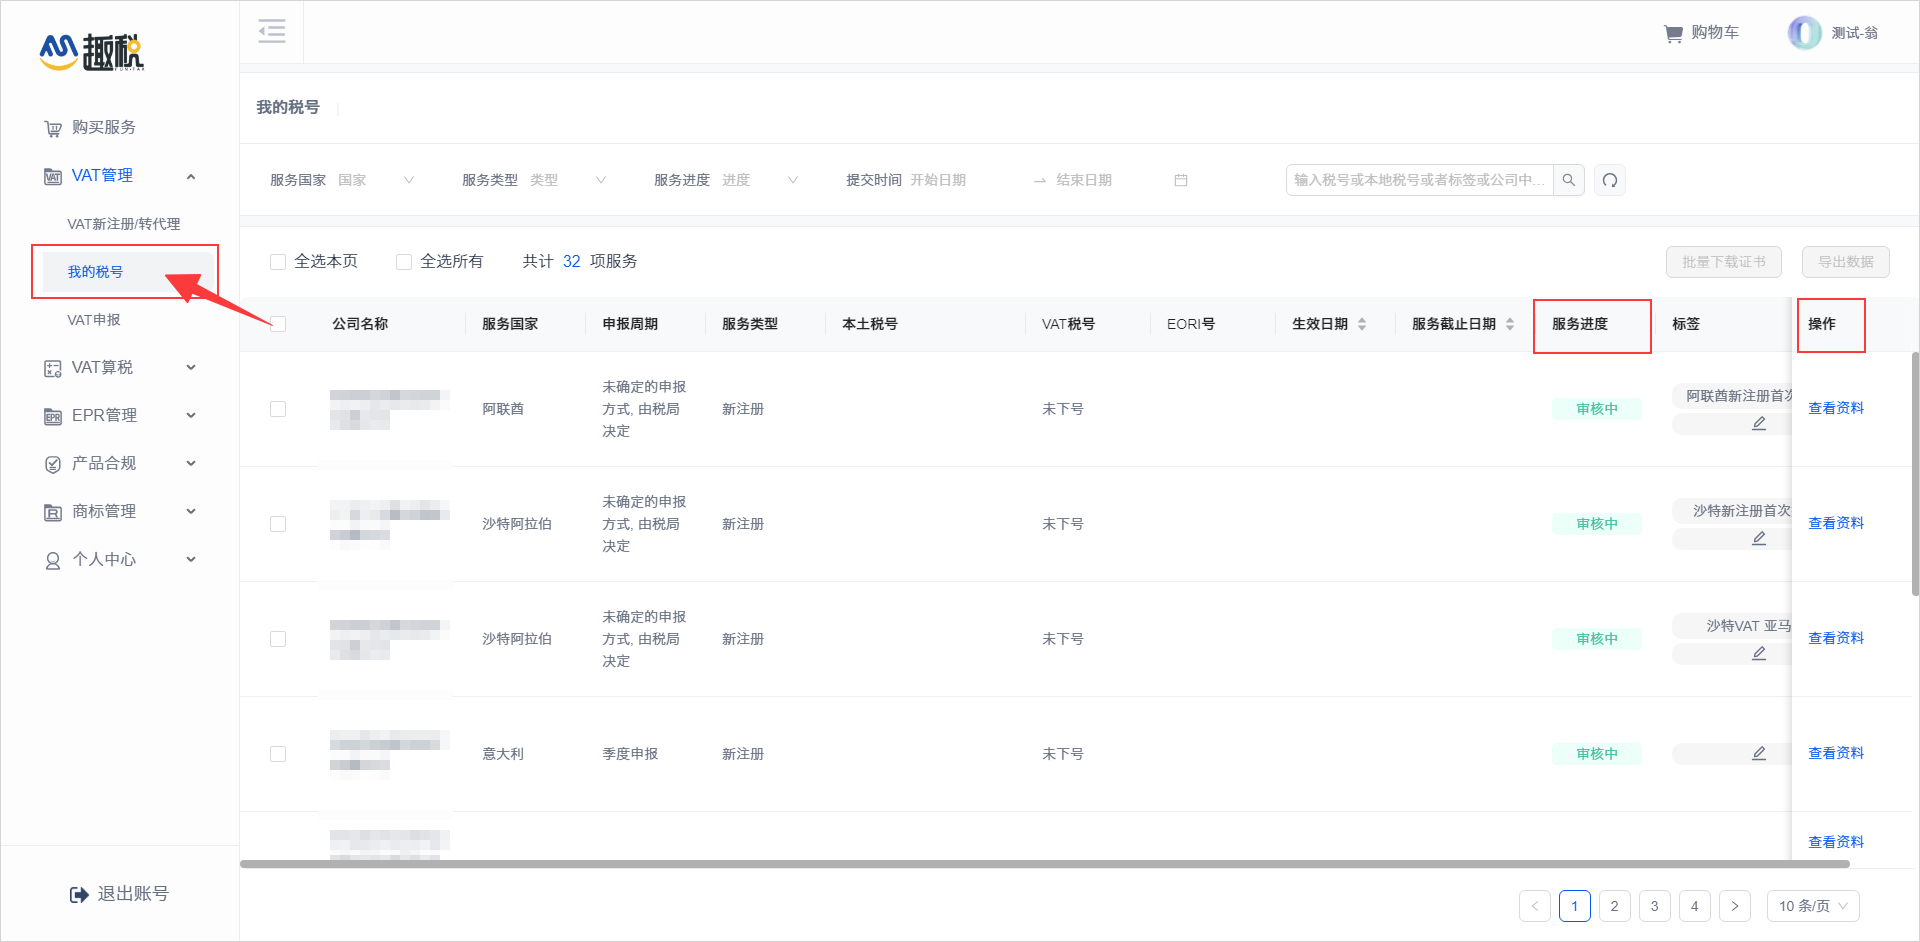Open the 10条/页 page size dropdown

[x=1812, y=906]
